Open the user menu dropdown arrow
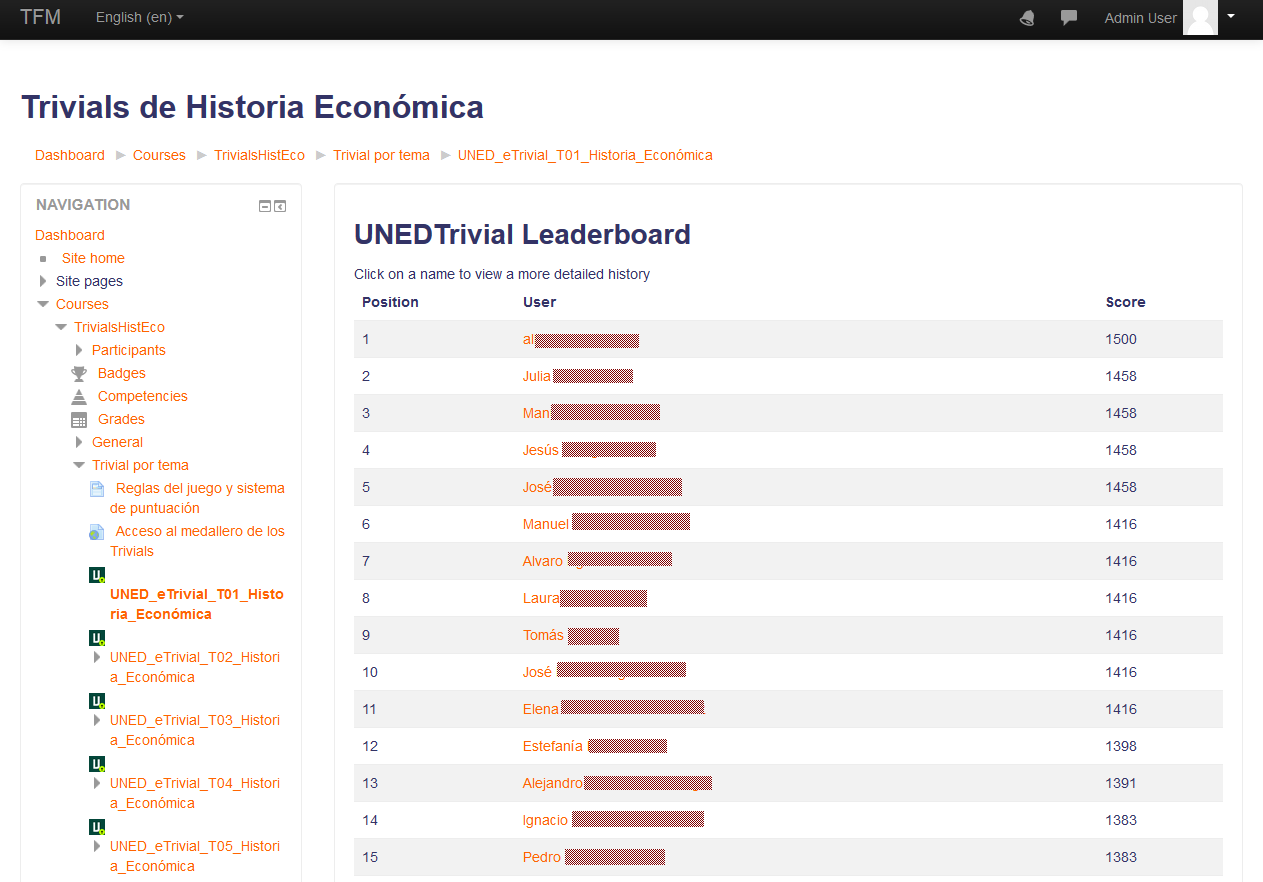The image size is (1263, 882). pos(1231,16)
